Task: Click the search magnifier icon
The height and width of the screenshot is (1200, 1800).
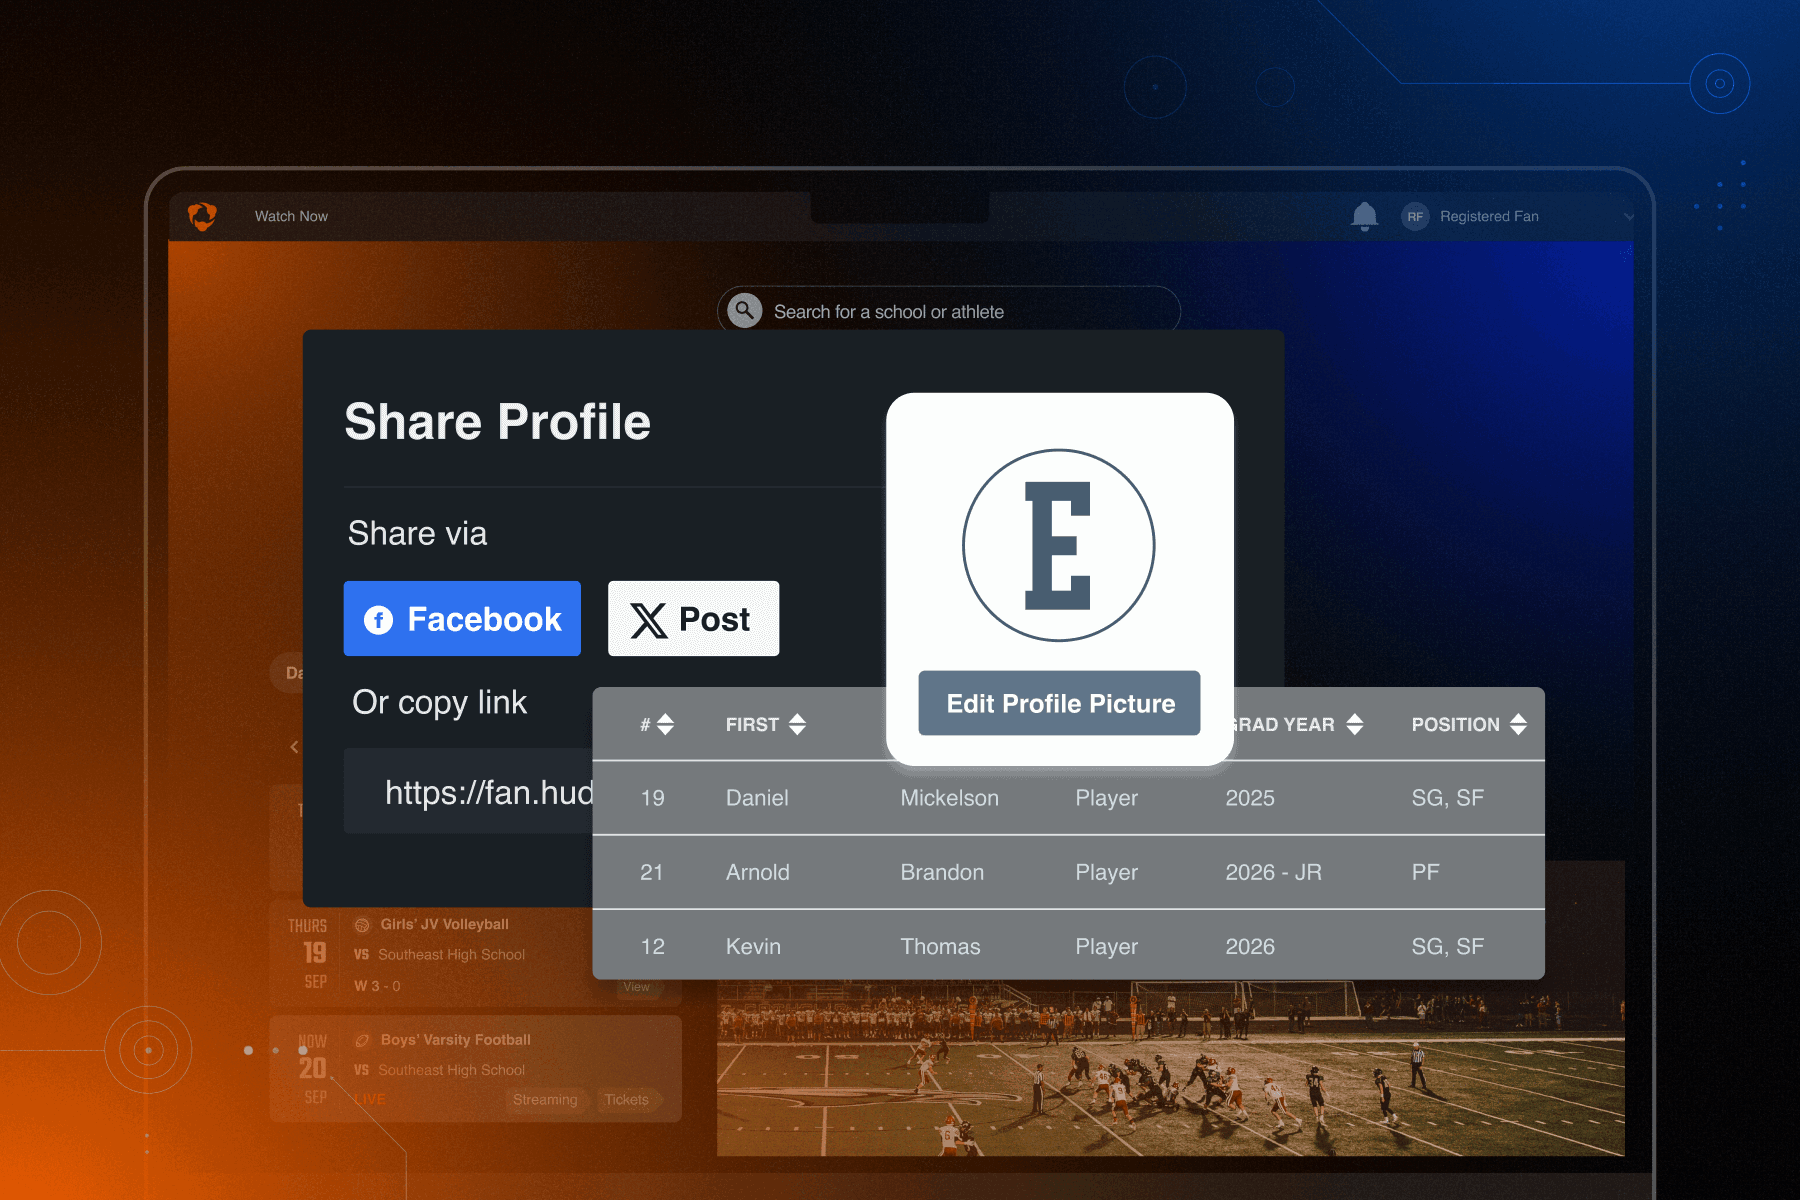Action: [x=743, y=311]
